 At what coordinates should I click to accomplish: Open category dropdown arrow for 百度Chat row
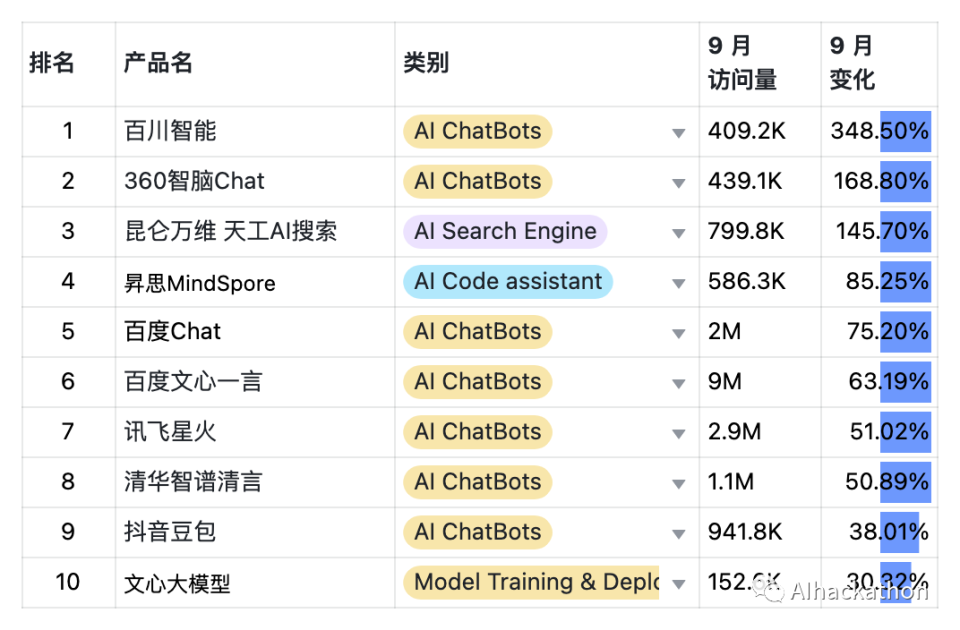679,333
